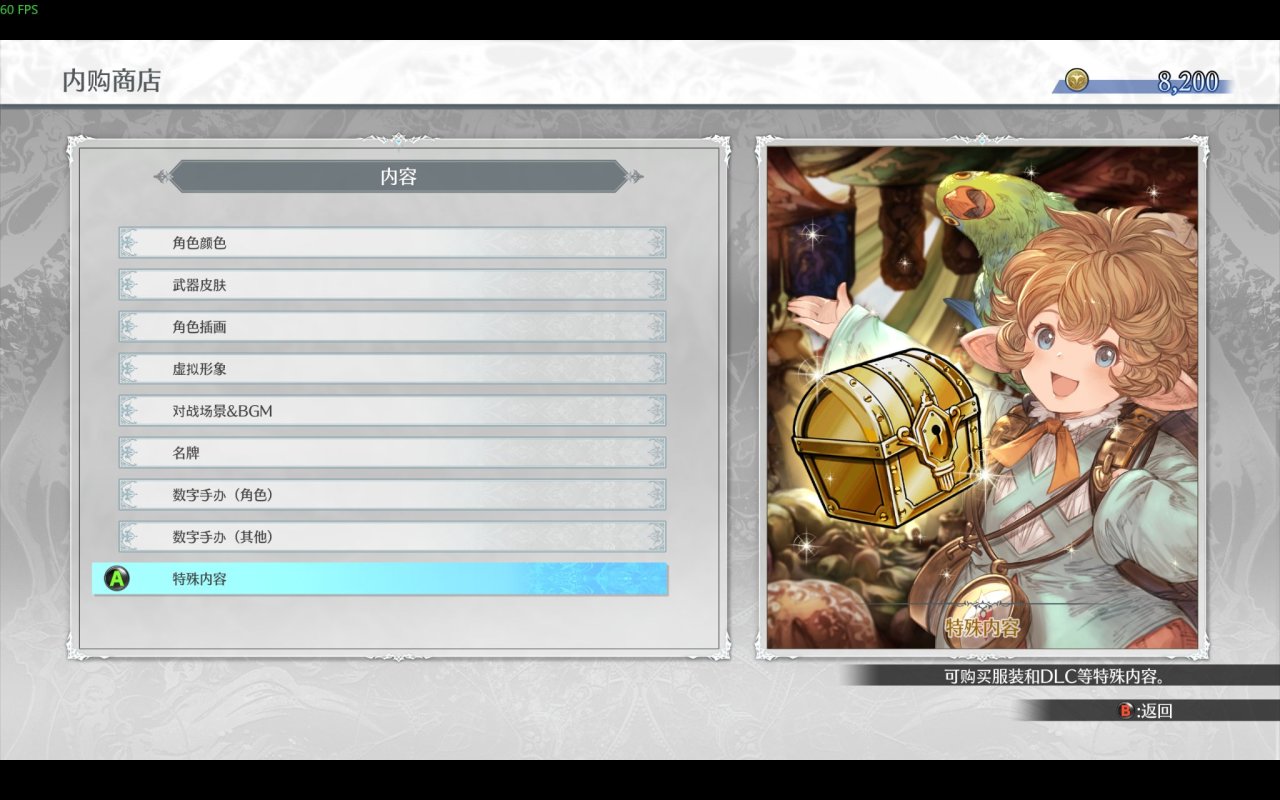The image size is (1280, 800).
Task: Click the red B button icon
Action: pos(1126,710)
